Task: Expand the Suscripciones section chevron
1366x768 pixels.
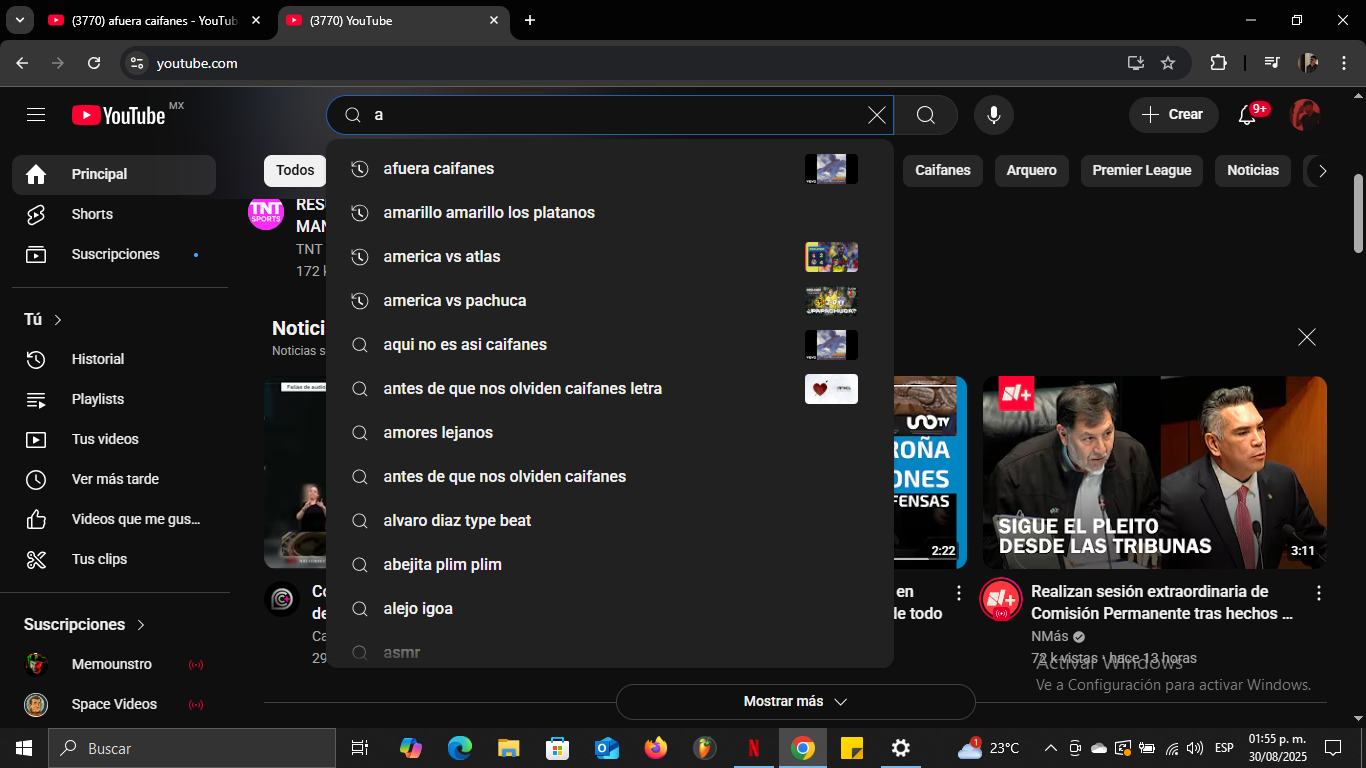Action: (141, 625)
